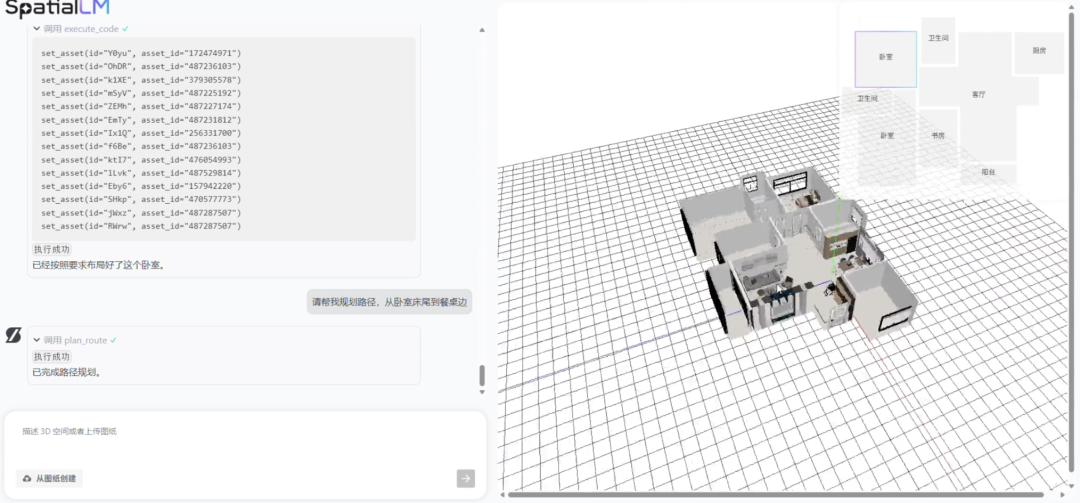1080x503 pixels.
Task: Select the 客厅 room in minimap
Action: click(979, 94)
